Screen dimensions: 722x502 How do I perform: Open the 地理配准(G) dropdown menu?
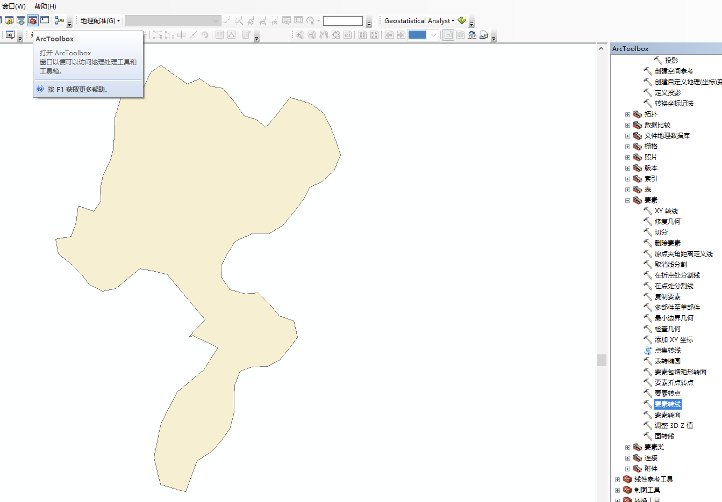[100, 20]
